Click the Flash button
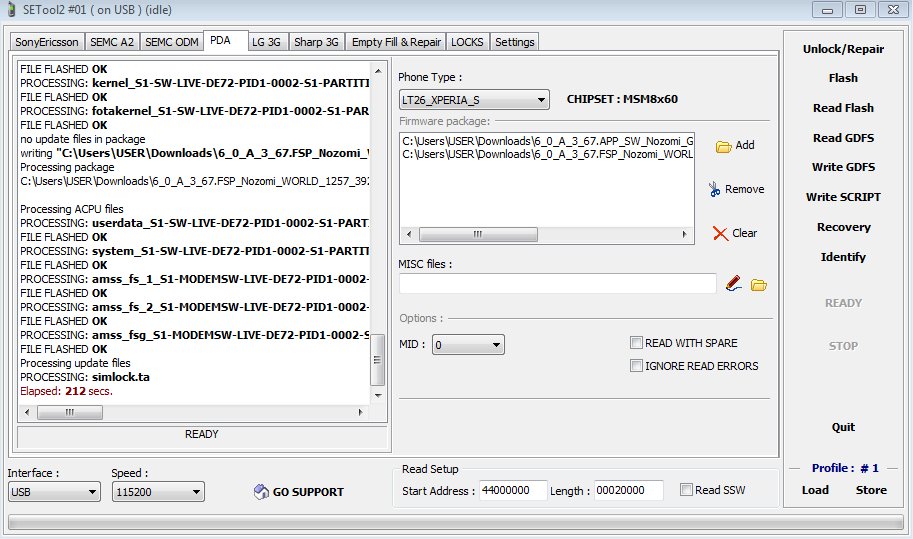The height and width of the screenshot is (539, 913). (843, 77)
